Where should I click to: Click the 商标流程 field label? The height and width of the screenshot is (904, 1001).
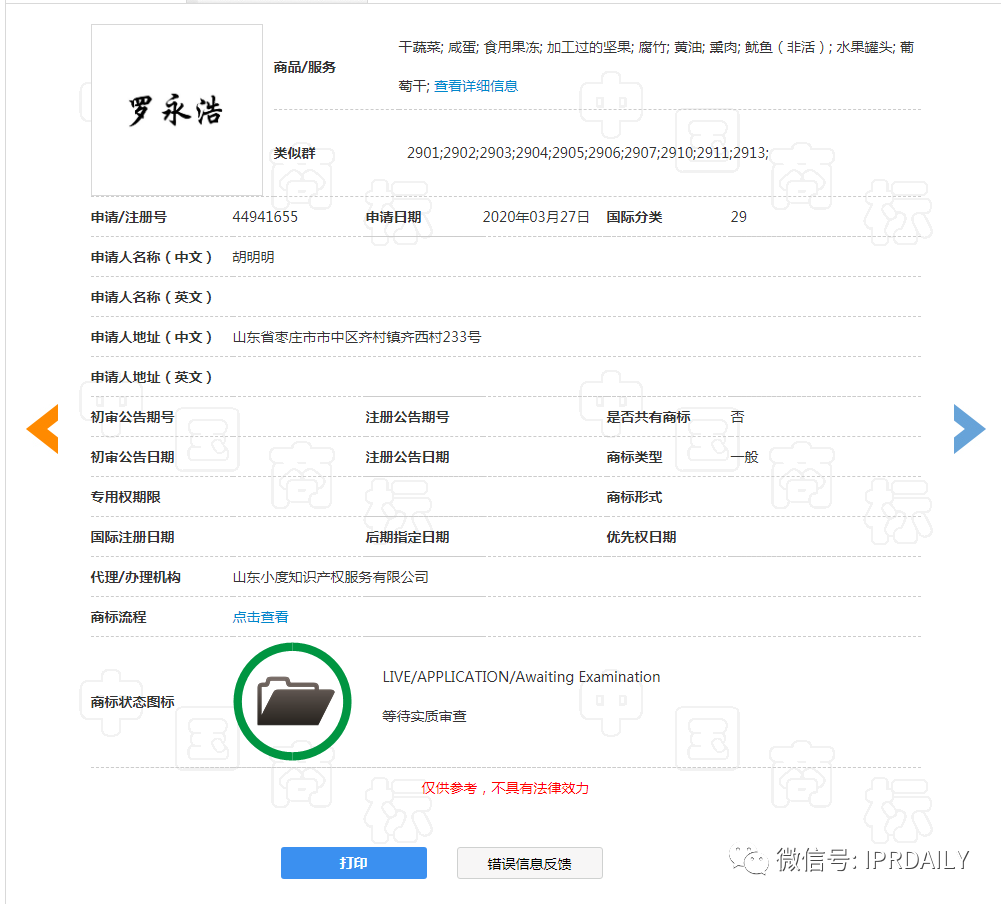tap(119, 617)
